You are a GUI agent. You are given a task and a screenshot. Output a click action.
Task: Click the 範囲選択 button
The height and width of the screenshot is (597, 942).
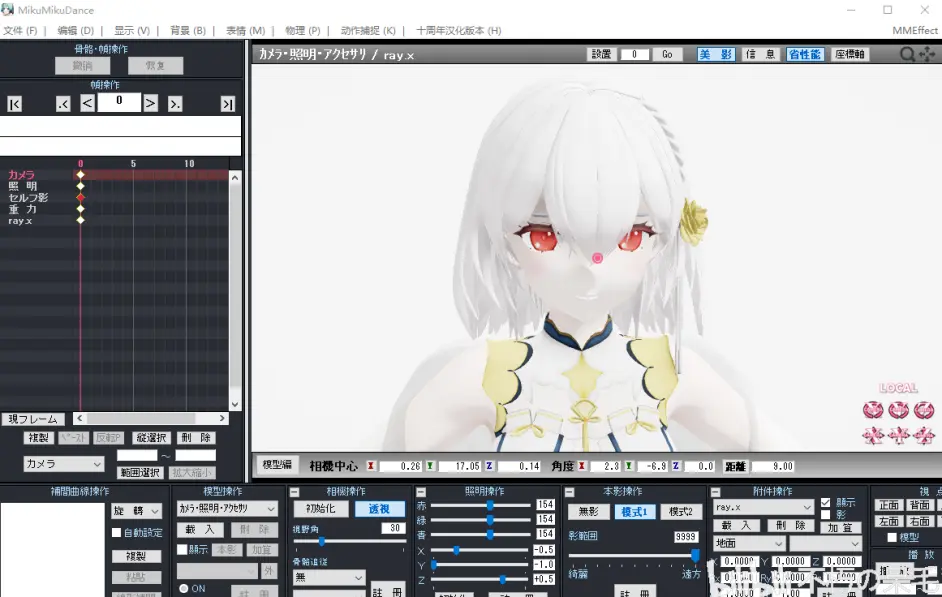140,473
